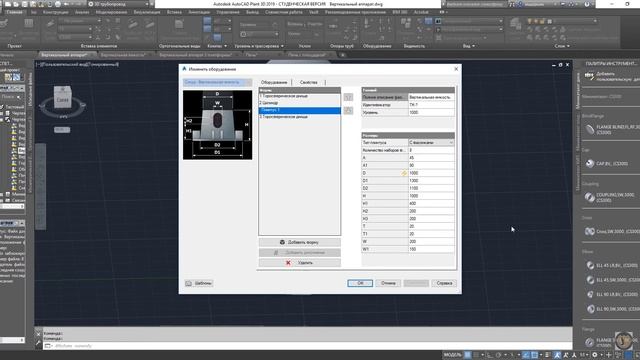Open workspace switching gear in status bar

tap(595, 355)
